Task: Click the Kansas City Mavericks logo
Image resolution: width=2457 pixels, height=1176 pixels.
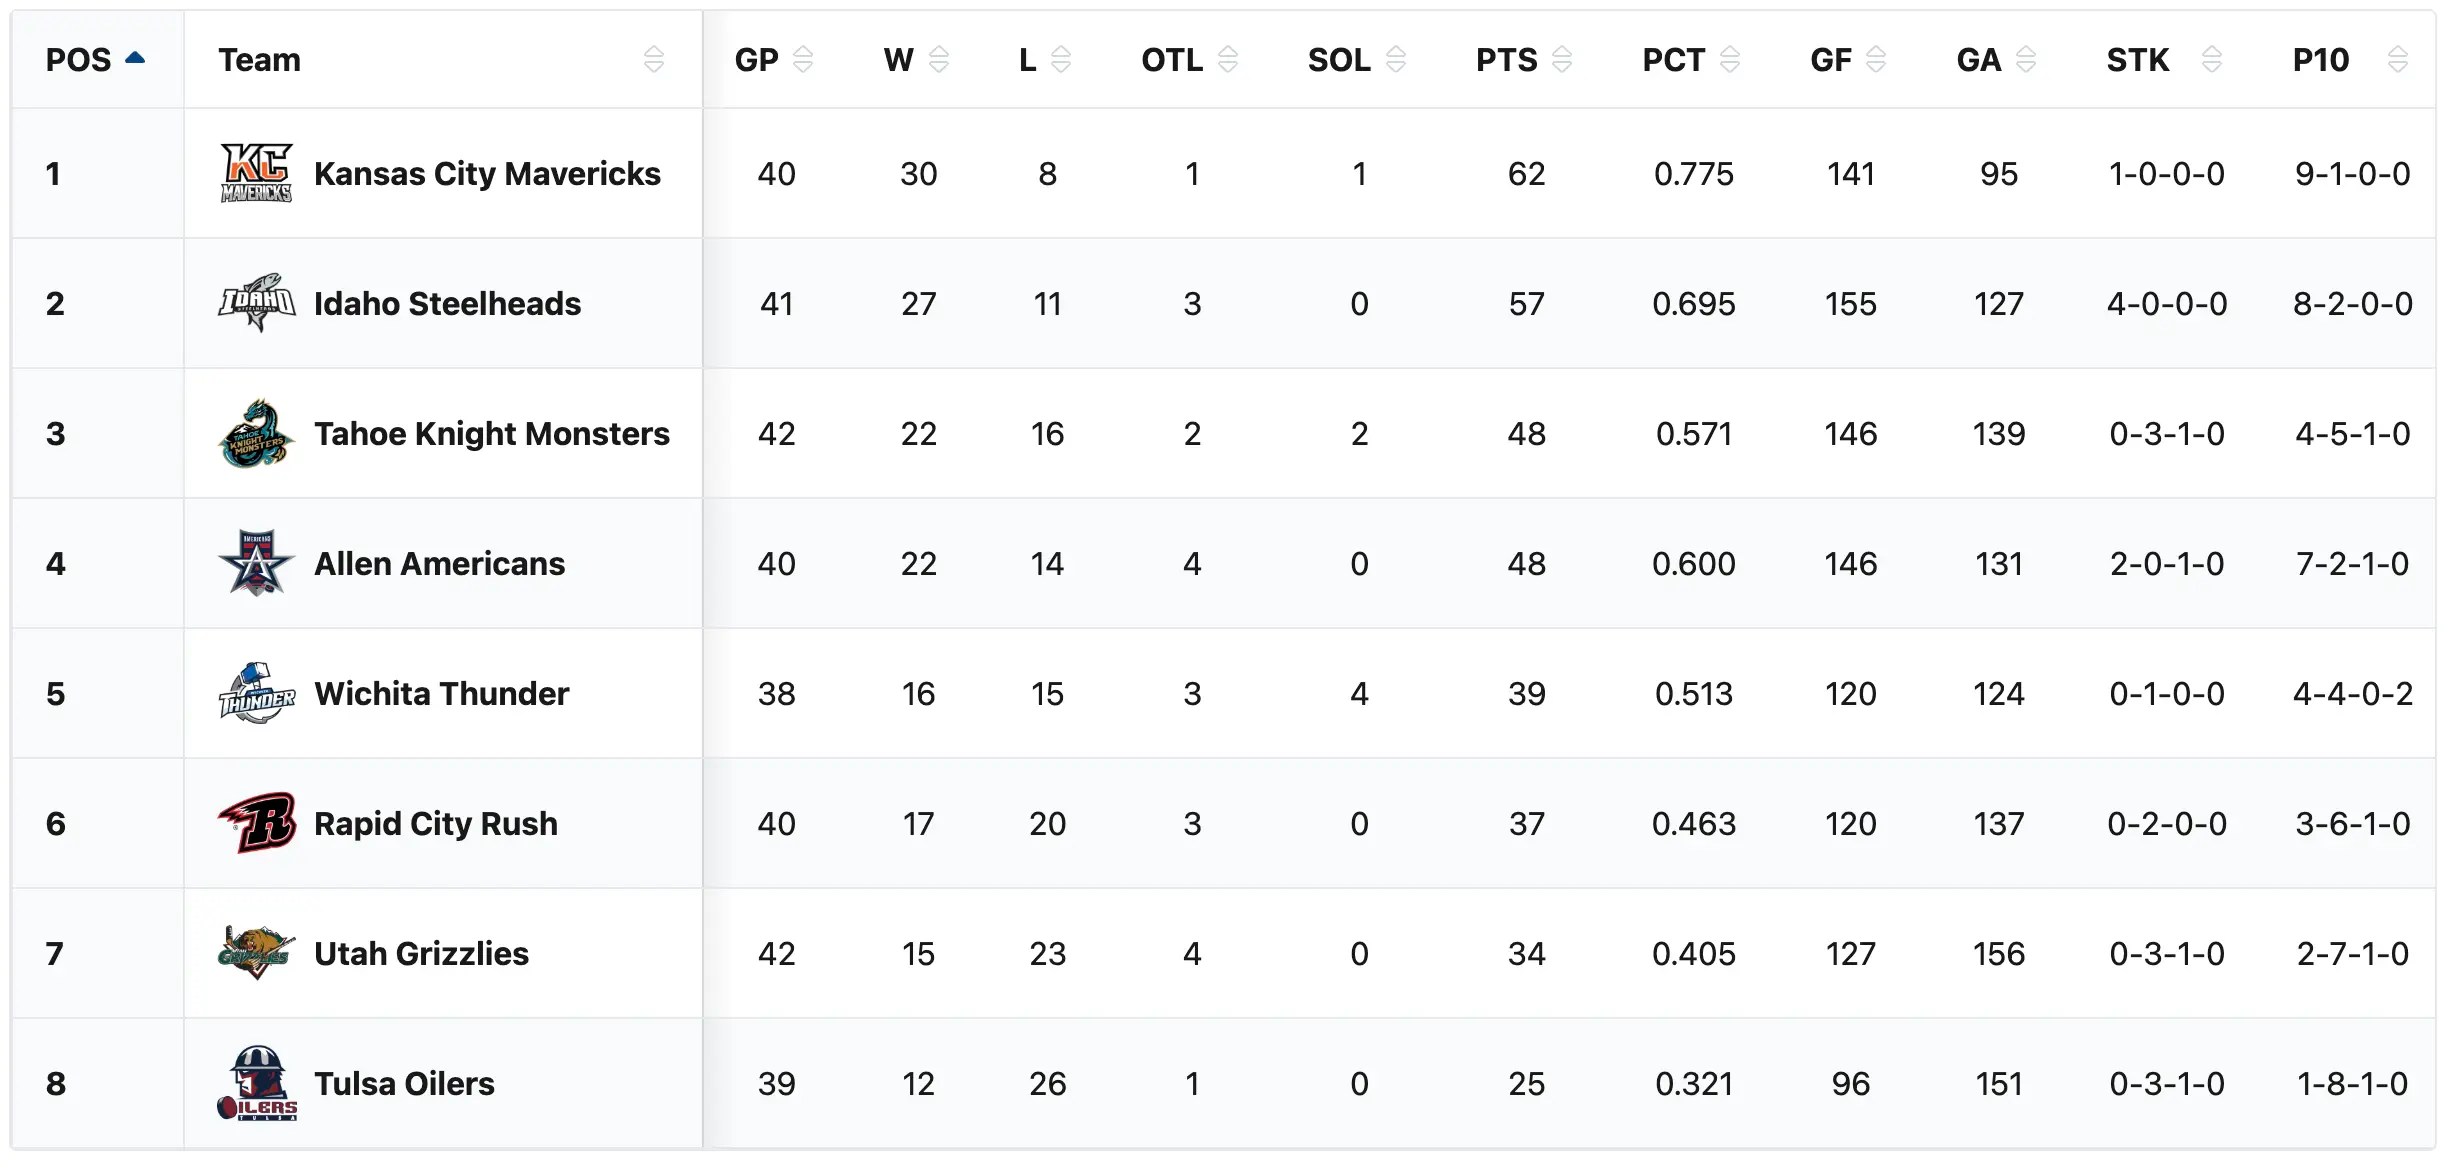Action: tap(256, 173)
